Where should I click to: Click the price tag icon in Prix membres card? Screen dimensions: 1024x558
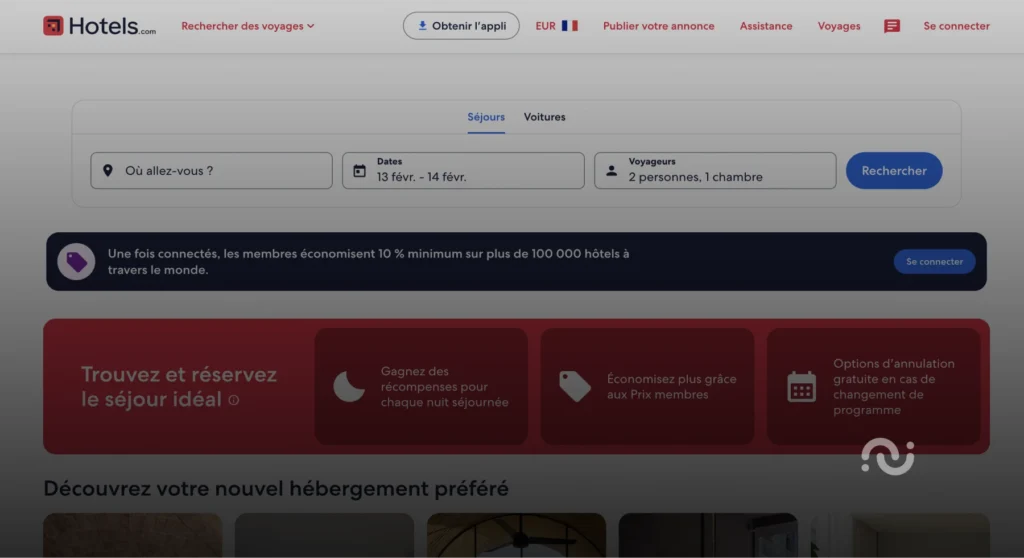click(x=575, y=386)
